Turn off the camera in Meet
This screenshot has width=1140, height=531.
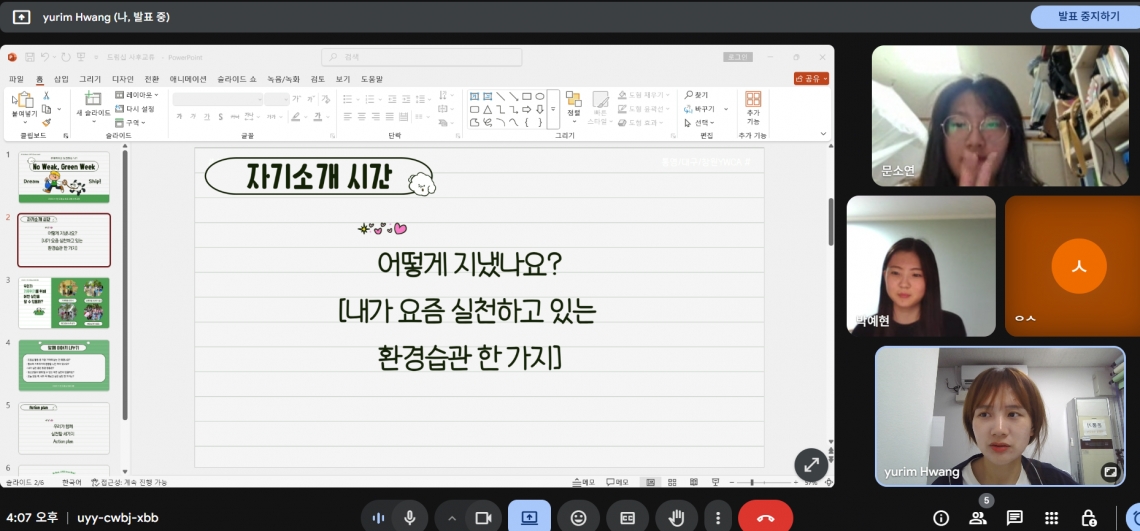point(483,518)
